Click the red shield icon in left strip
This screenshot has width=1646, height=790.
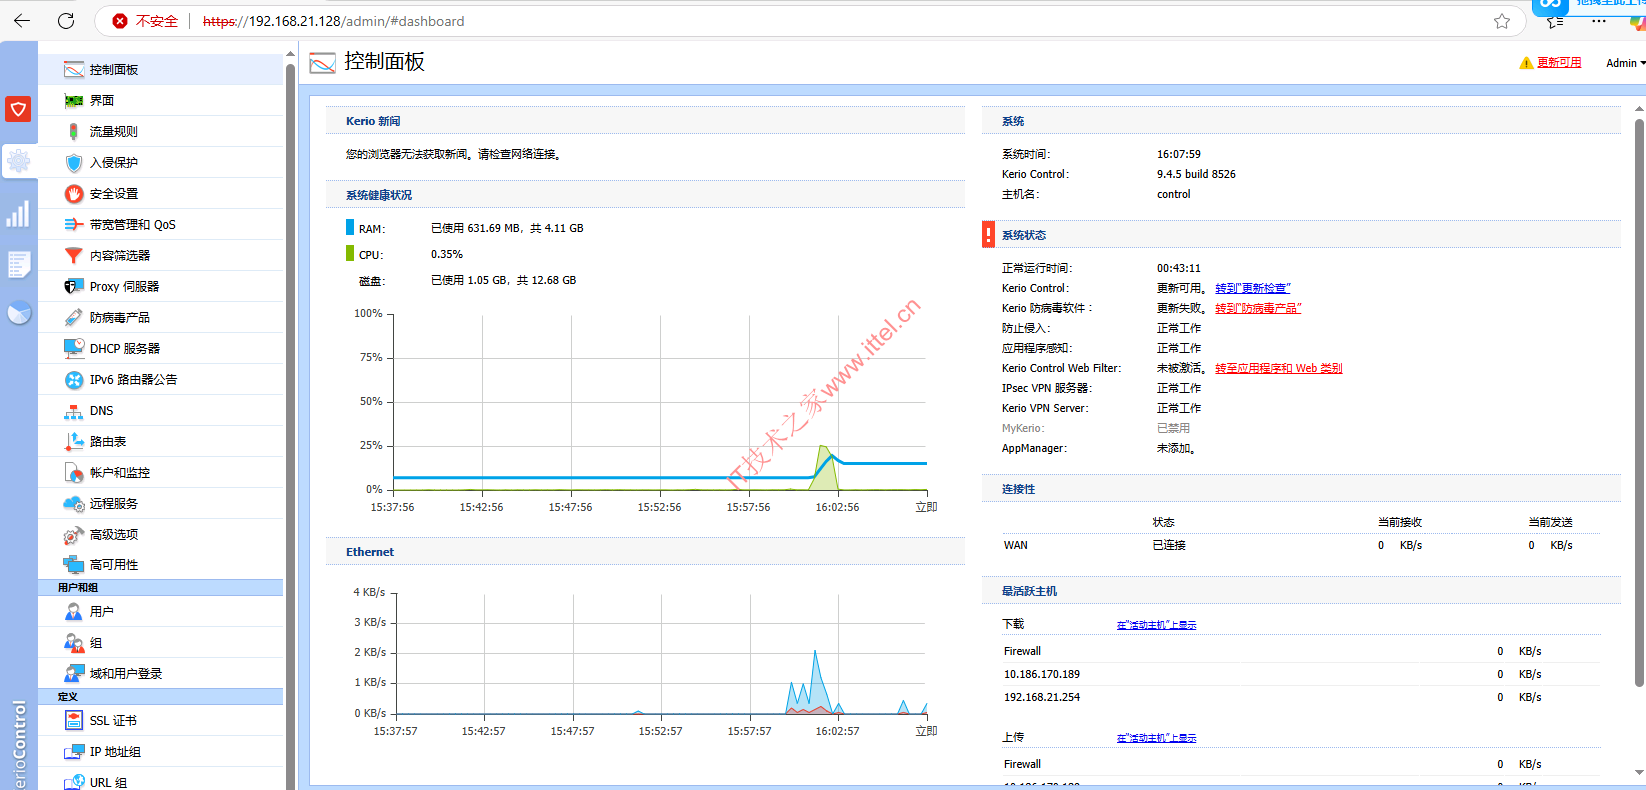[18, 108]
